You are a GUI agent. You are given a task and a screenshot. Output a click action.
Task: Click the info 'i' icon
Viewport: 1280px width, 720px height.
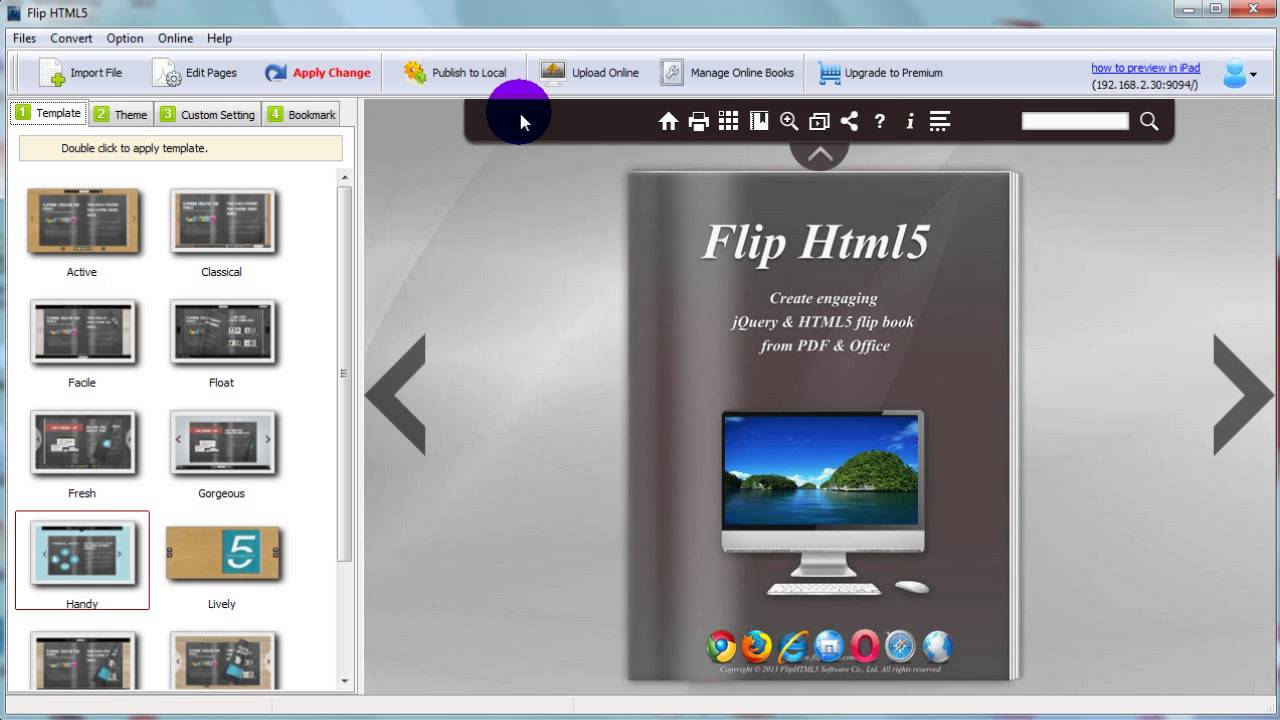910,121
